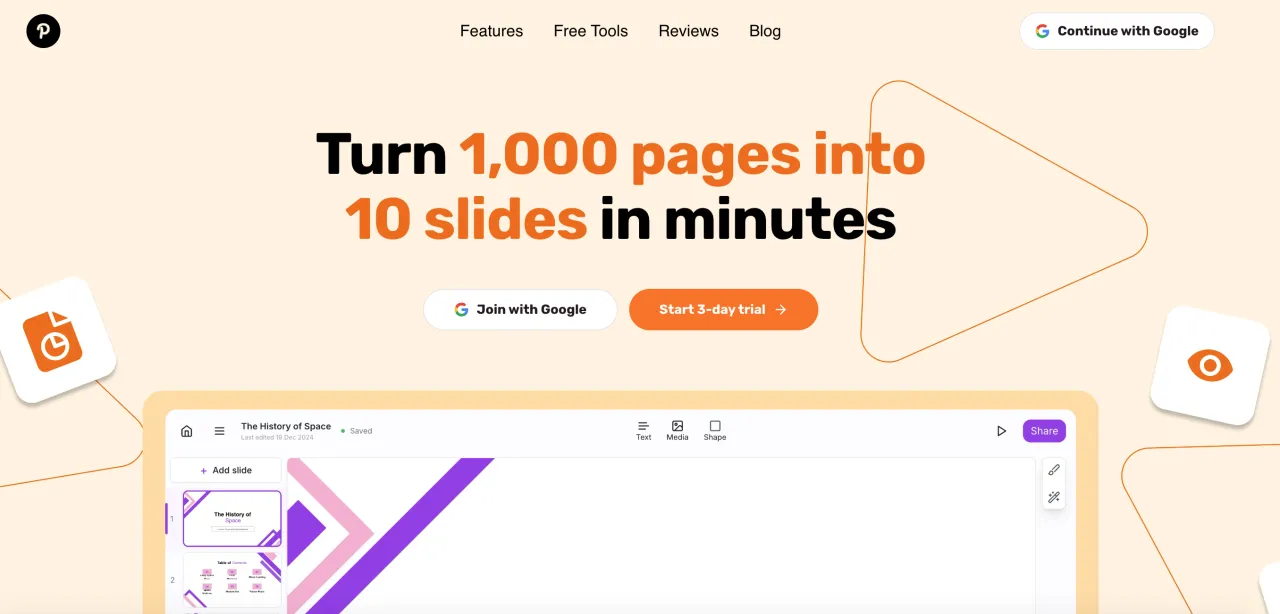Click the purple Share button
This screenshot has width=1280, height=614.
point(1044,431)
